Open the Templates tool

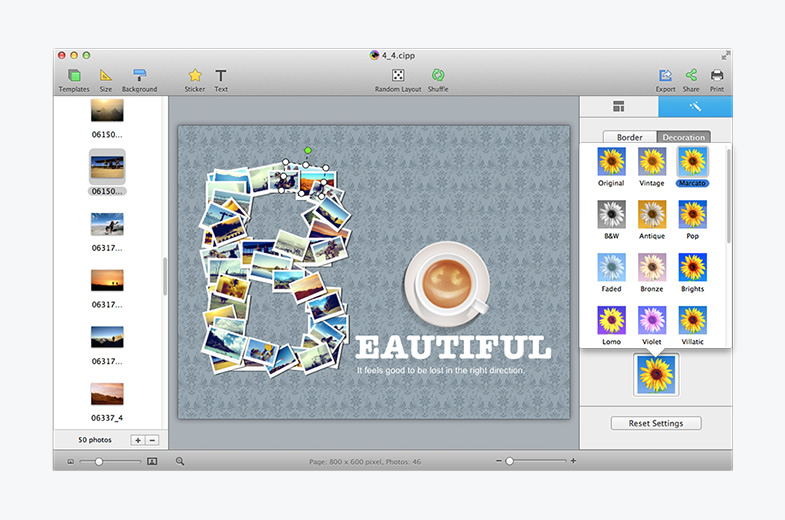pyautogui.click(x=74, y=76)
